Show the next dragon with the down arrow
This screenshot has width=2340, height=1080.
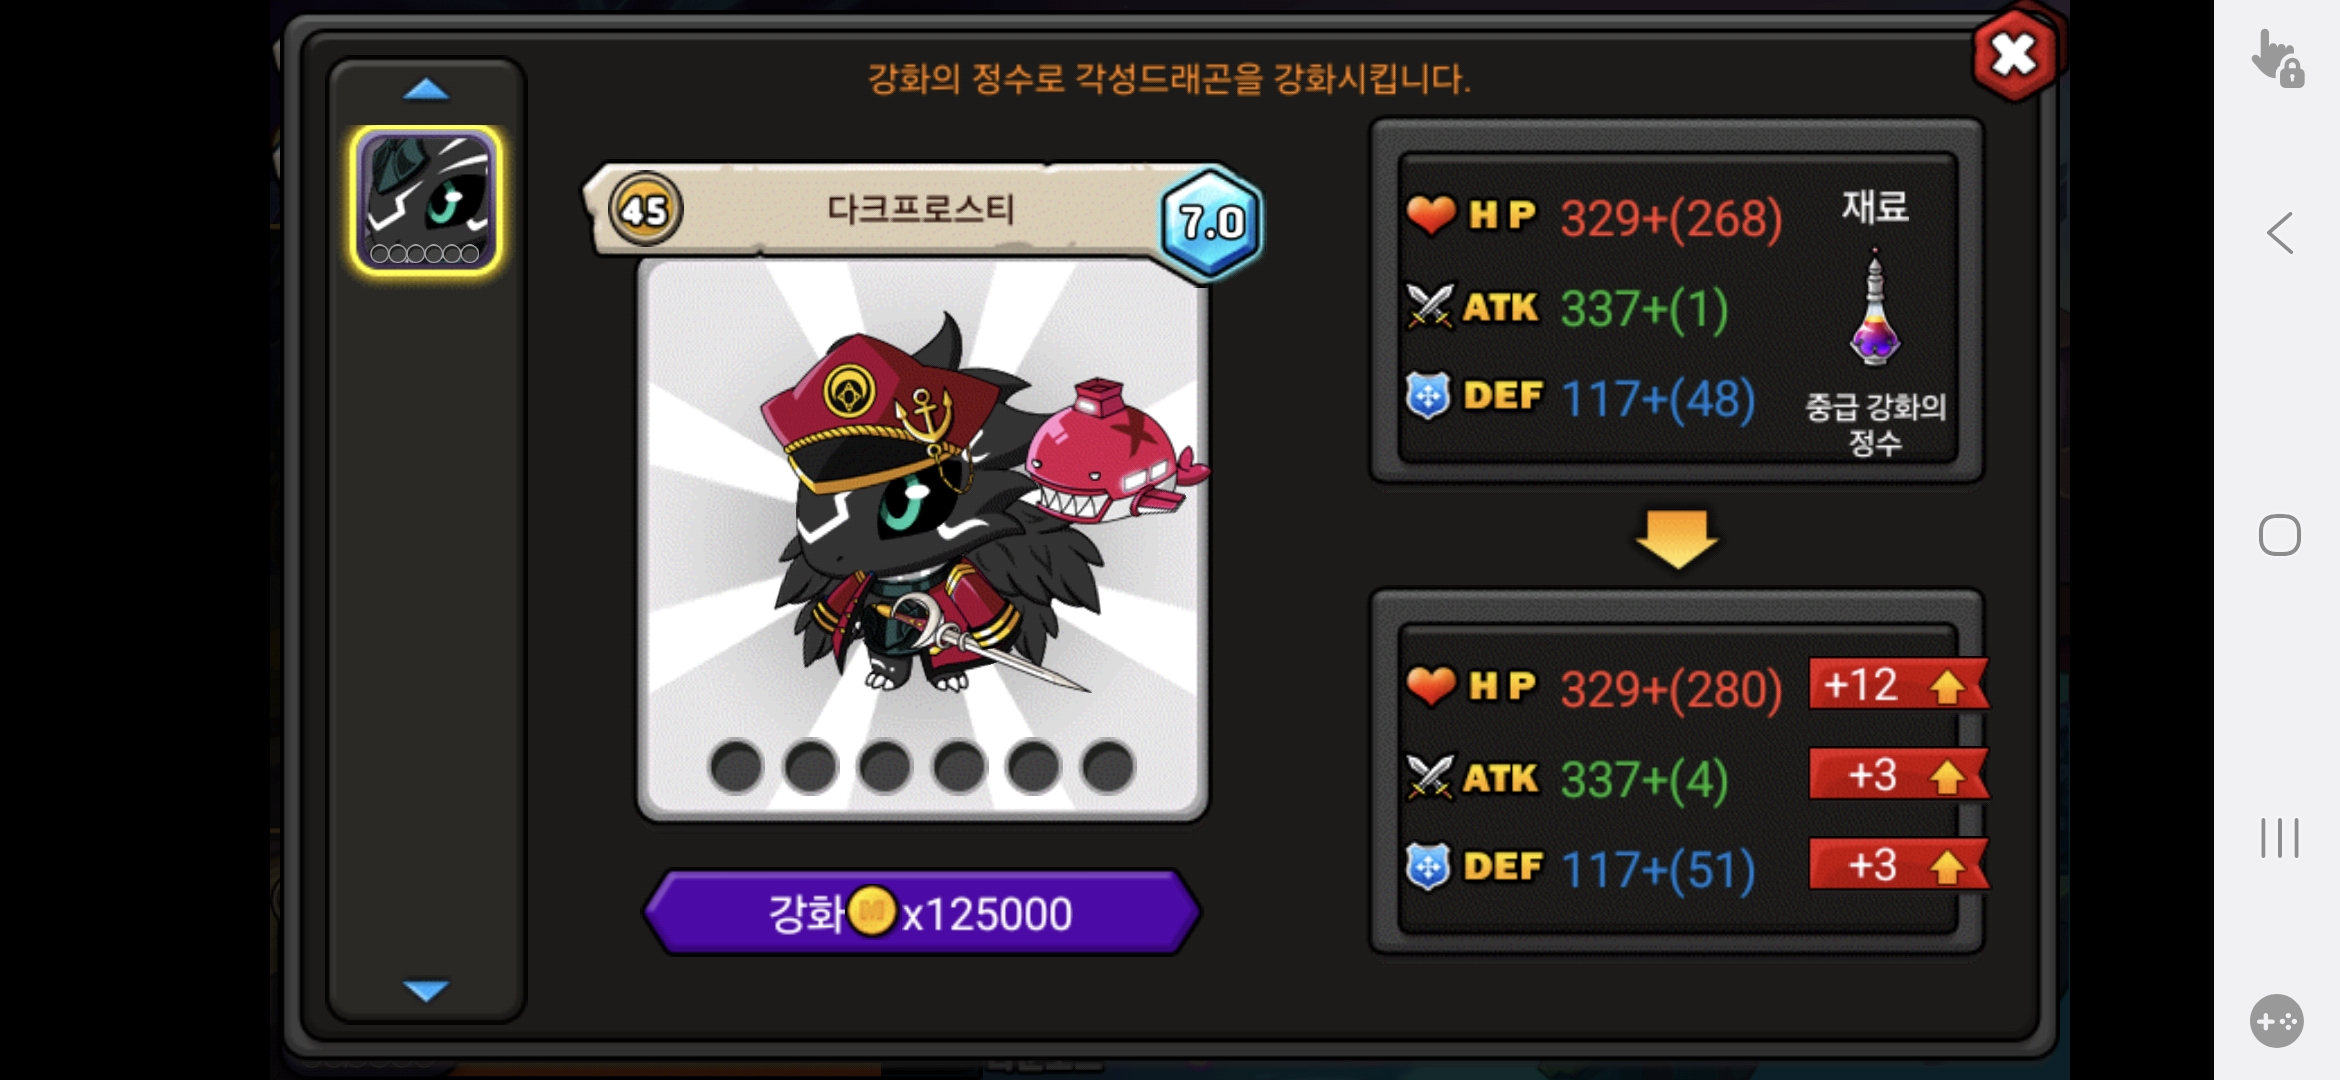coord(426,990)
